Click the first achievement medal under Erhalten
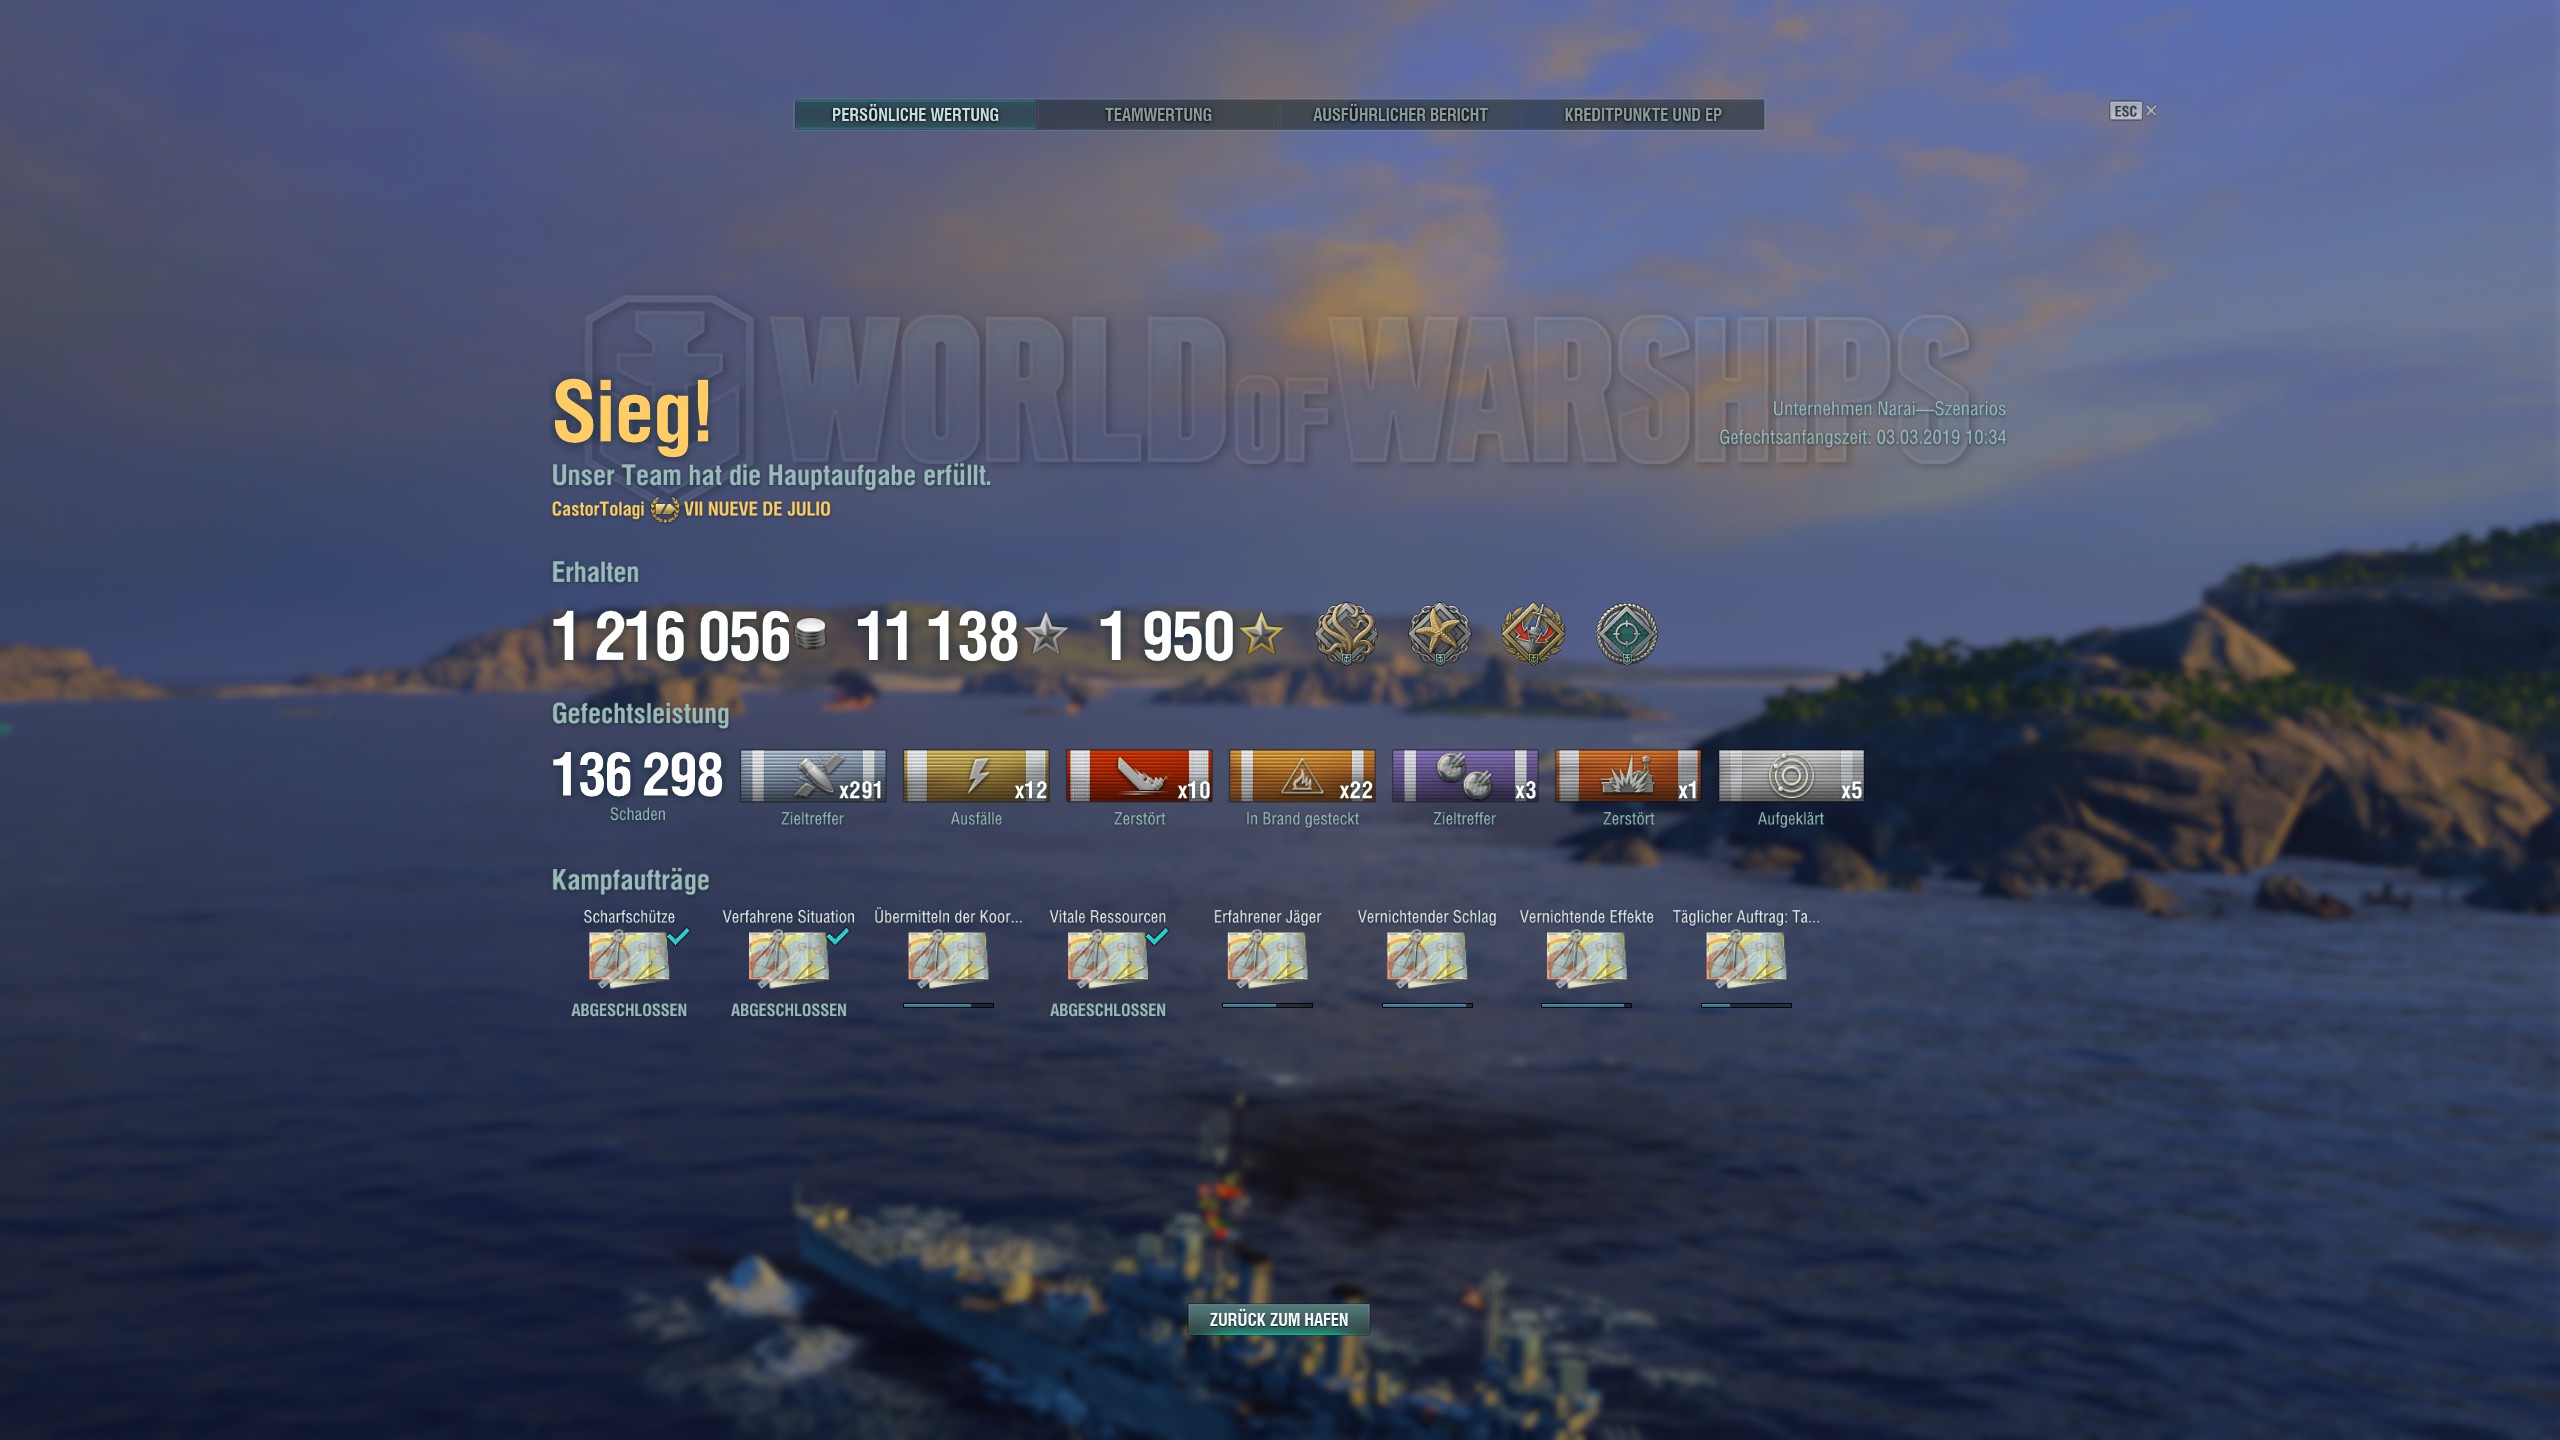 click(1345, 633)
